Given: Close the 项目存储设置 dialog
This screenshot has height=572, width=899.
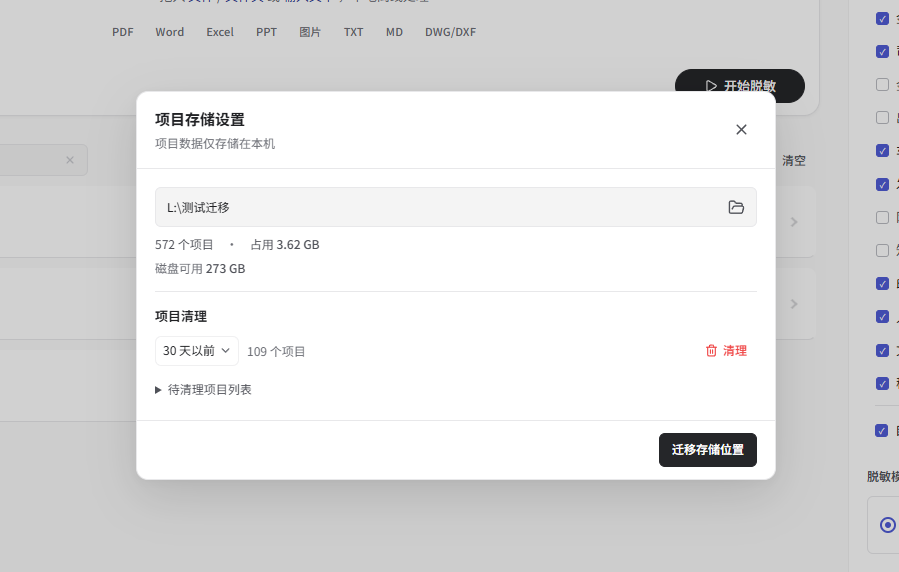Looking at the screenshot, I should click(x=741, y=130).
